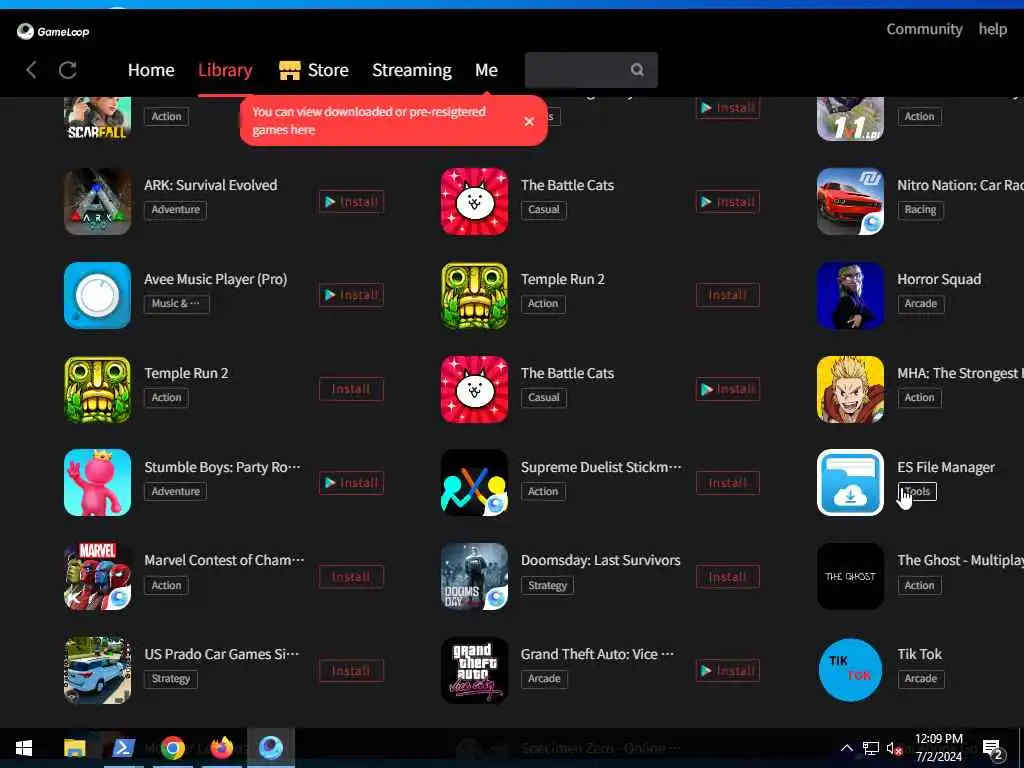
Task: Open the ES File Manager icon
Action: tap(850, 483)
